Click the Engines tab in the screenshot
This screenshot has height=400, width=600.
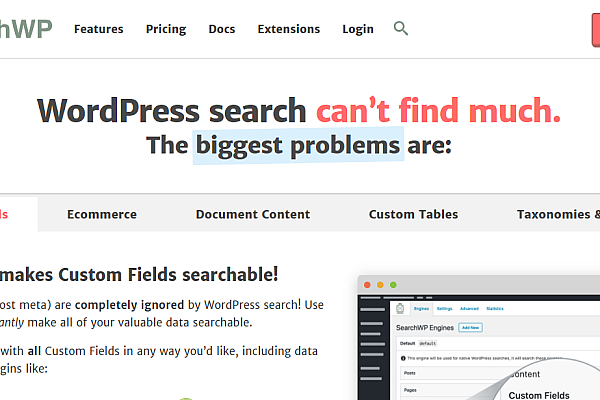[421, 309]
